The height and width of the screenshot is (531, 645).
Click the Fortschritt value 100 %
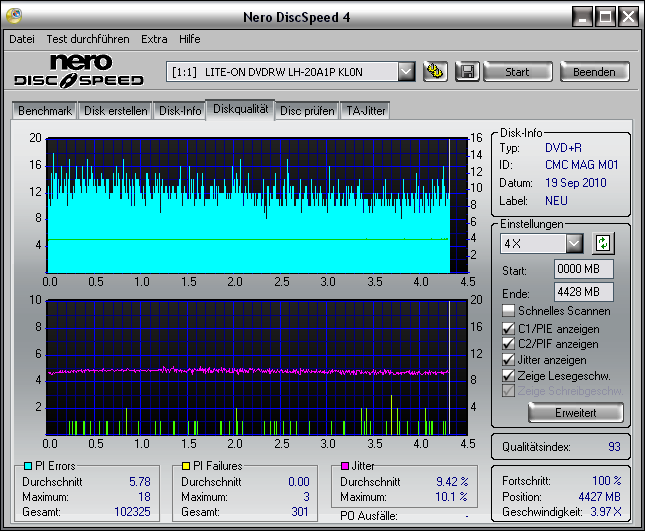pyautogui.click(x=607, y=480)
